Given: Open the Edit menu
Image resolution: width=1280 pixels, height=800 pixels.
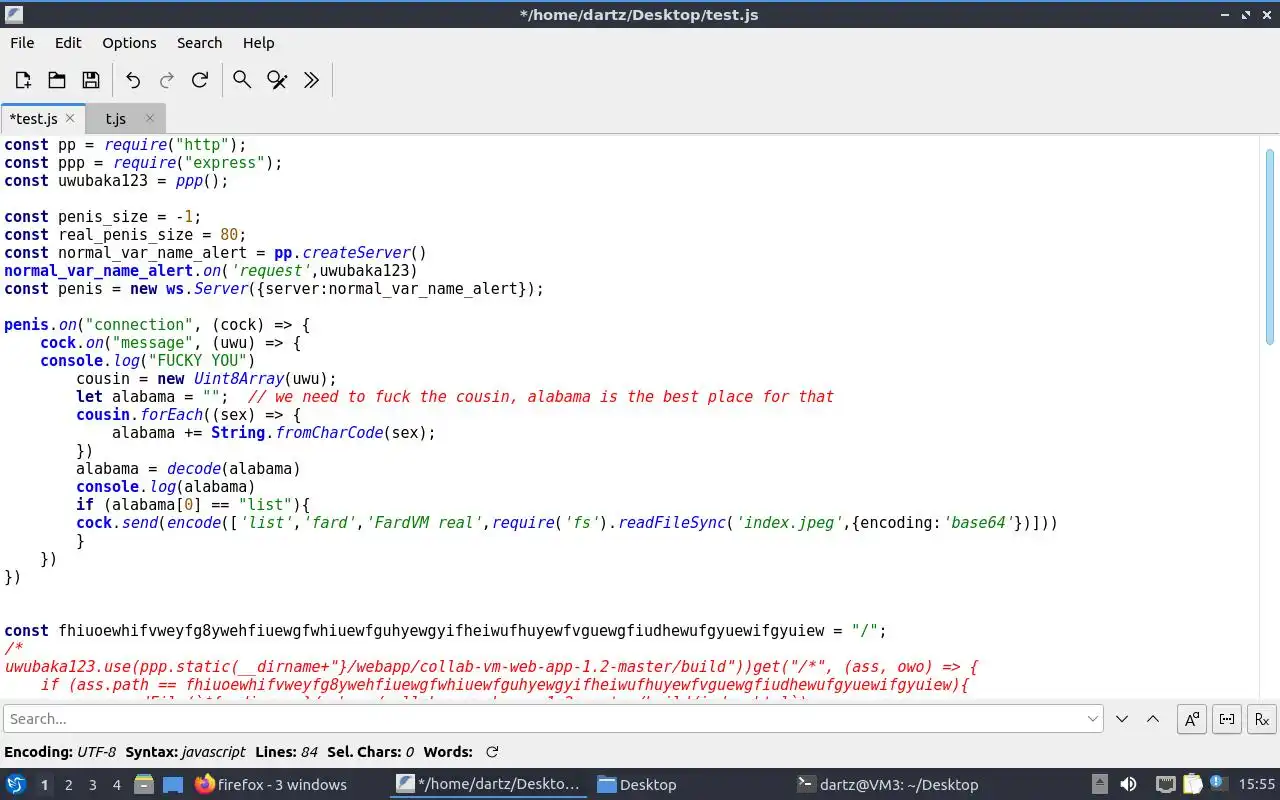Looking at the screenshot, I should 68,43.
